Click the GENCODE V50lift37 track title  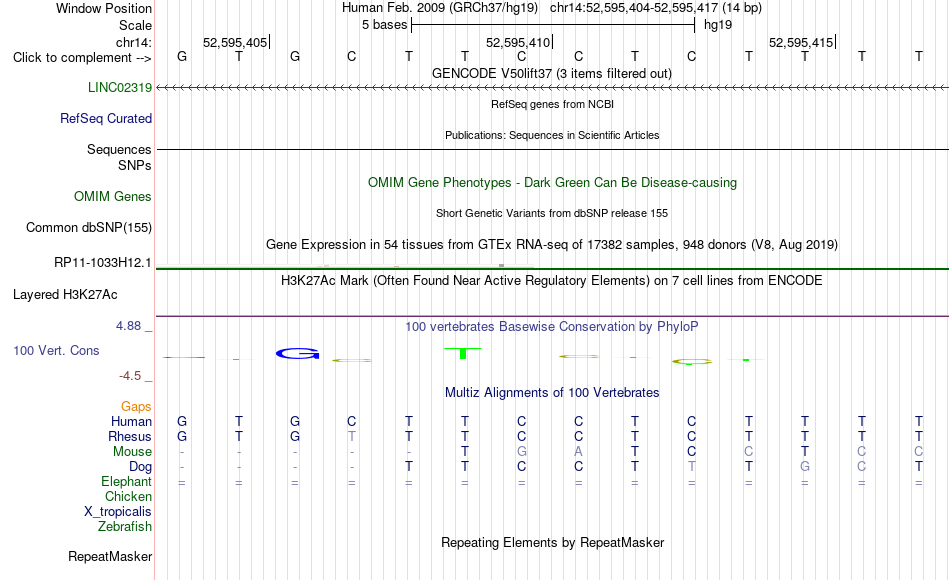552,73
